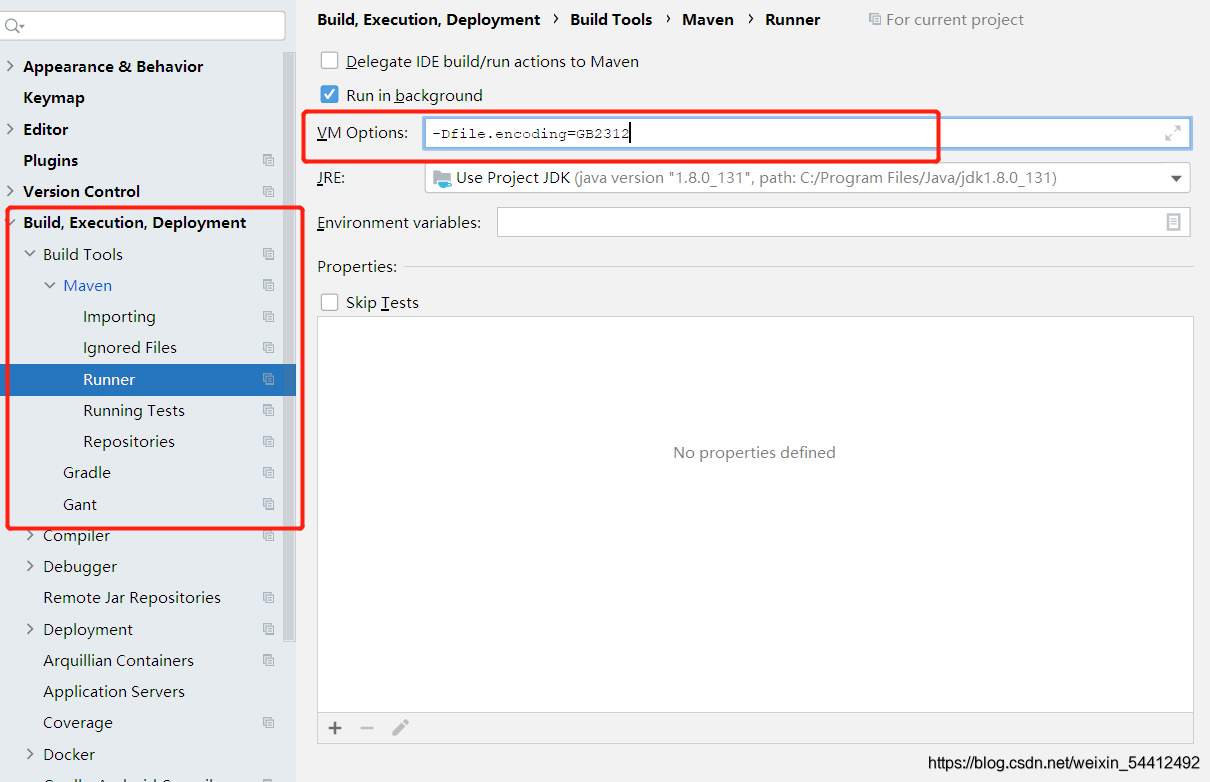This screenshot has height=782, width=1210.
Task: Click project-level icon next to Coverage
Action: (268, 722)
